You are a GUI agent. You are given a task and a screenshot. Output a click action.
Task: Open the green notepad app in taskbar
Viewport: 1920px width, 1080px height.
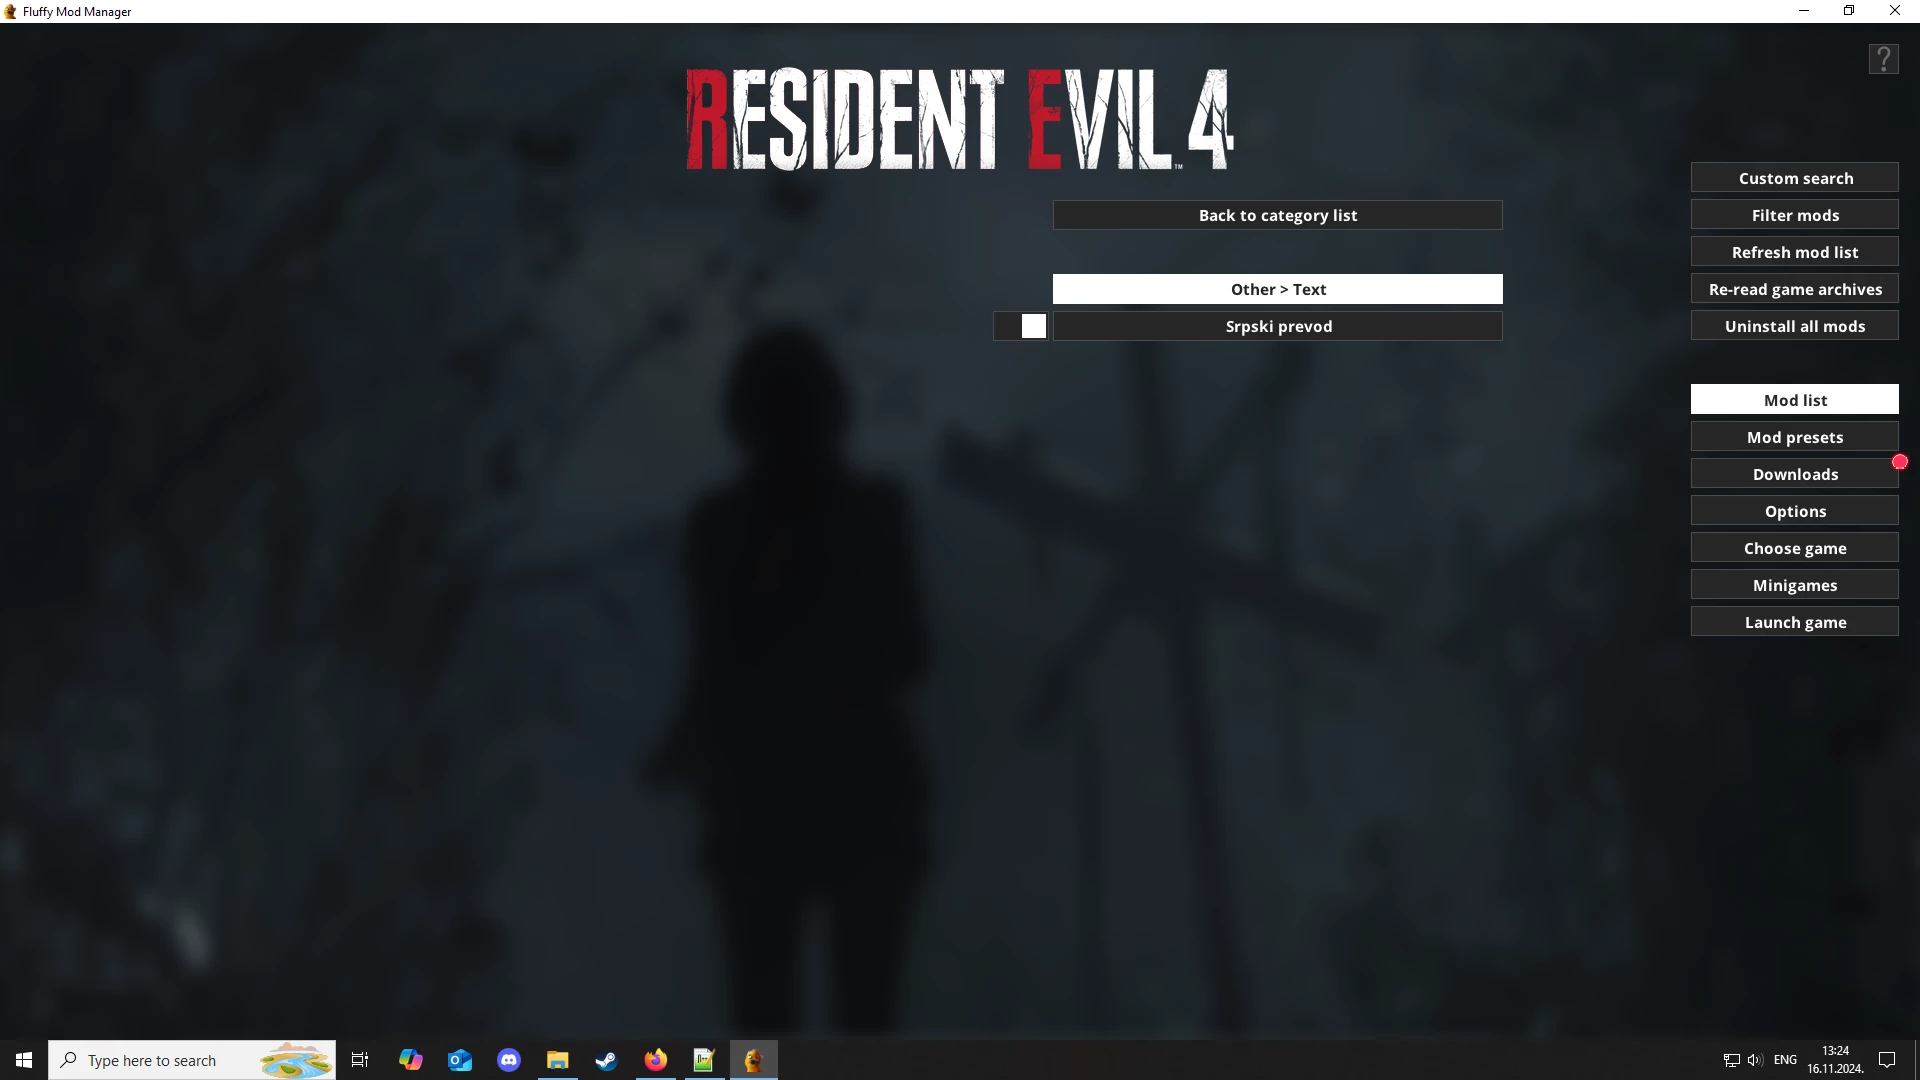tap(704, 1060)
